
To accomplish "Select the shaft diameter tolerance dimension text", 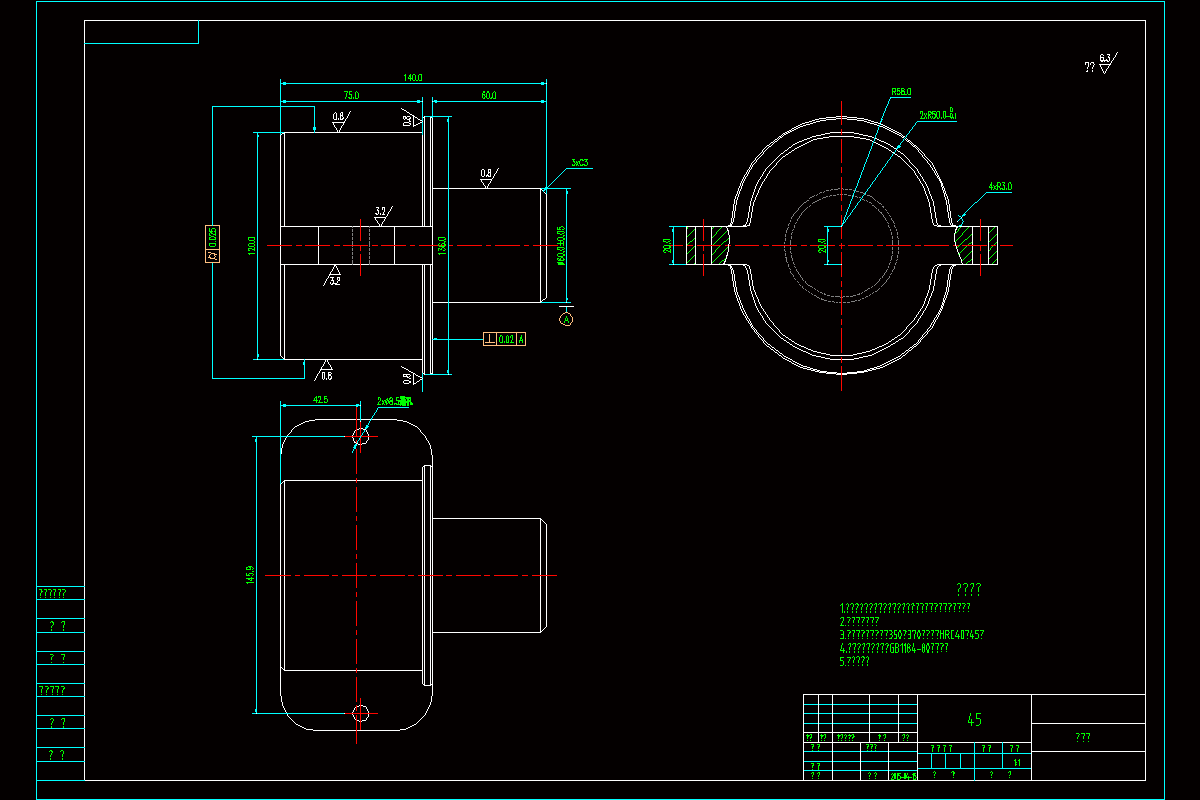I will (561, 245).
